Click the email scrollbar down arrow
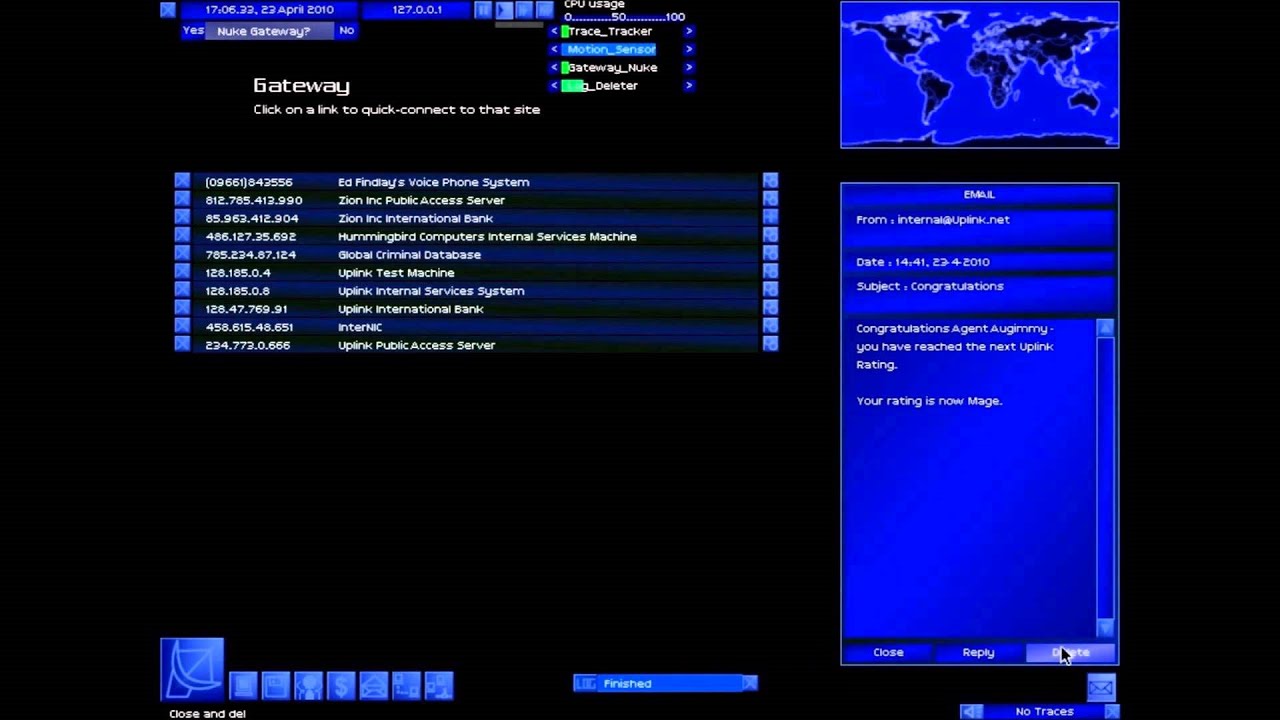The height and width of the screenshot is (720, 1280). click(1105, 627)
